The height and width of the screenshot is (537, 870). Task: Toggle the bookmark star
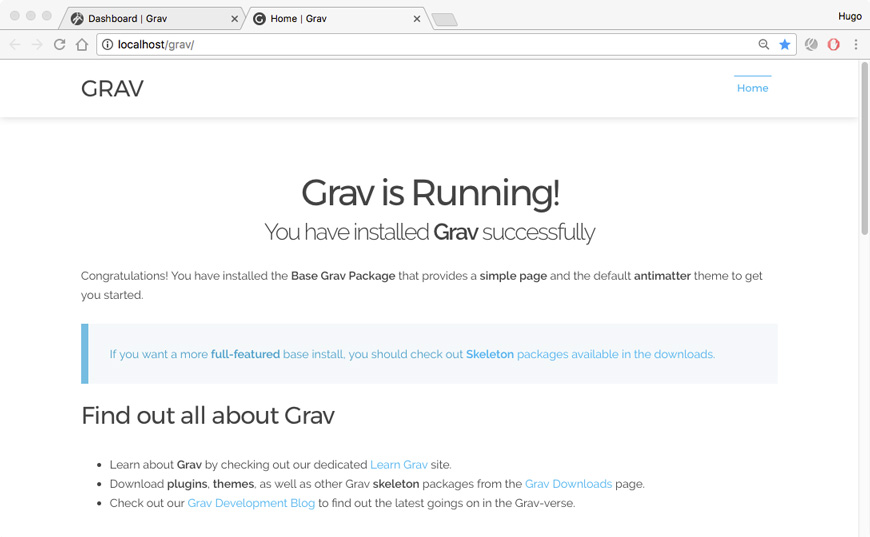click(785, 44)
